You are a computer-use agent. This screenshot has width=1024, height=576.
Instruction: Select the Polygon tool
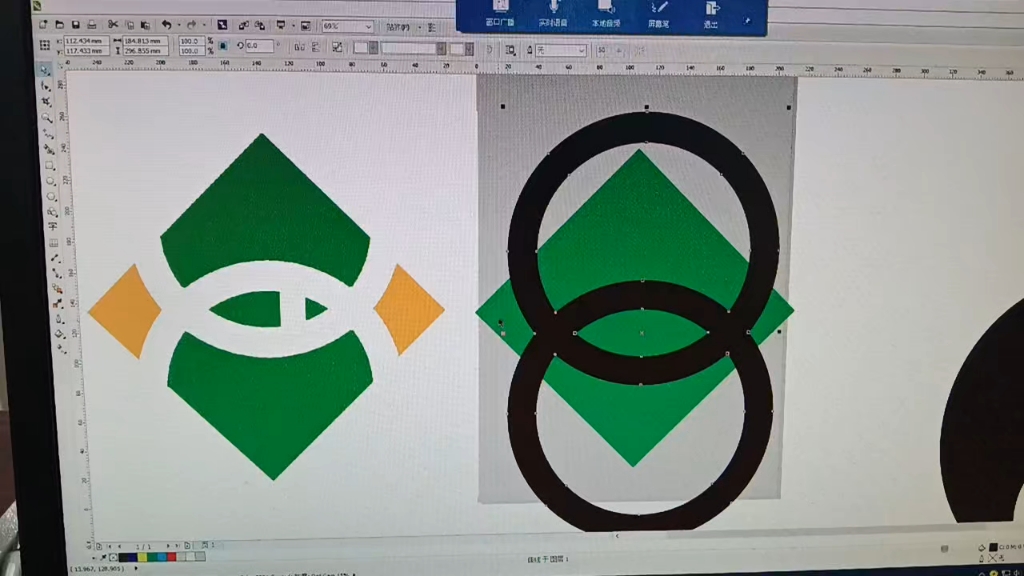pos(51,196)
